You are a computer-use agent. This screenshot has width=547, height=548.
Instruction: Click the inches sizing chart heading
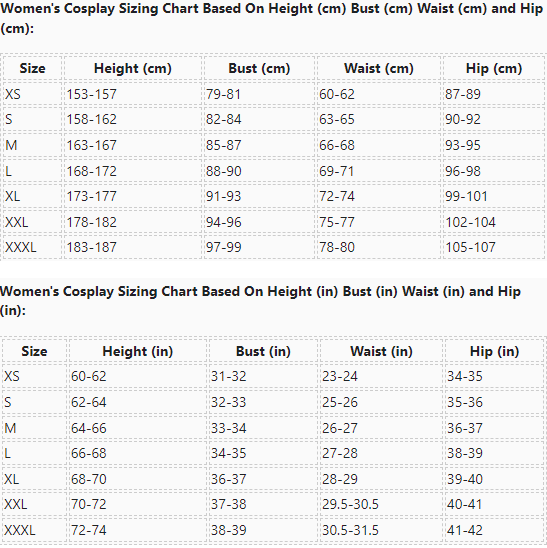[x=260, y=301]
